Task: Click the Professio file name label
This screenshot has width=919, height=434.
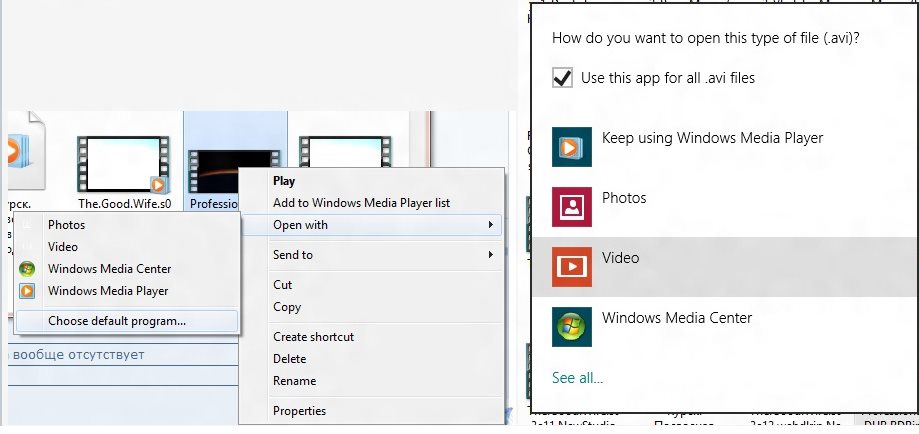Action: (x=213, y=204)
